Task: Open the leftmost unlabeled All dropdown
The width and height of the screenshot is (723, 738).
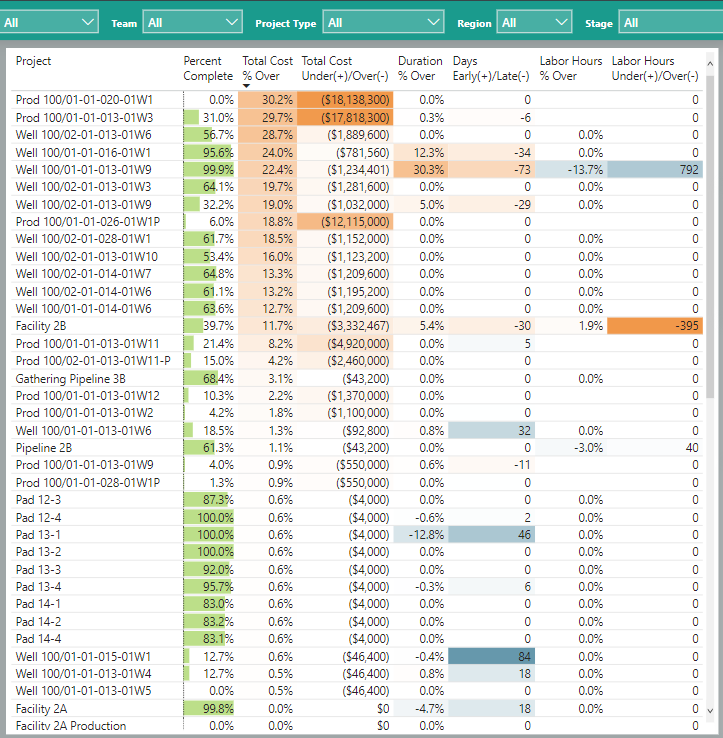Action: 50,21
